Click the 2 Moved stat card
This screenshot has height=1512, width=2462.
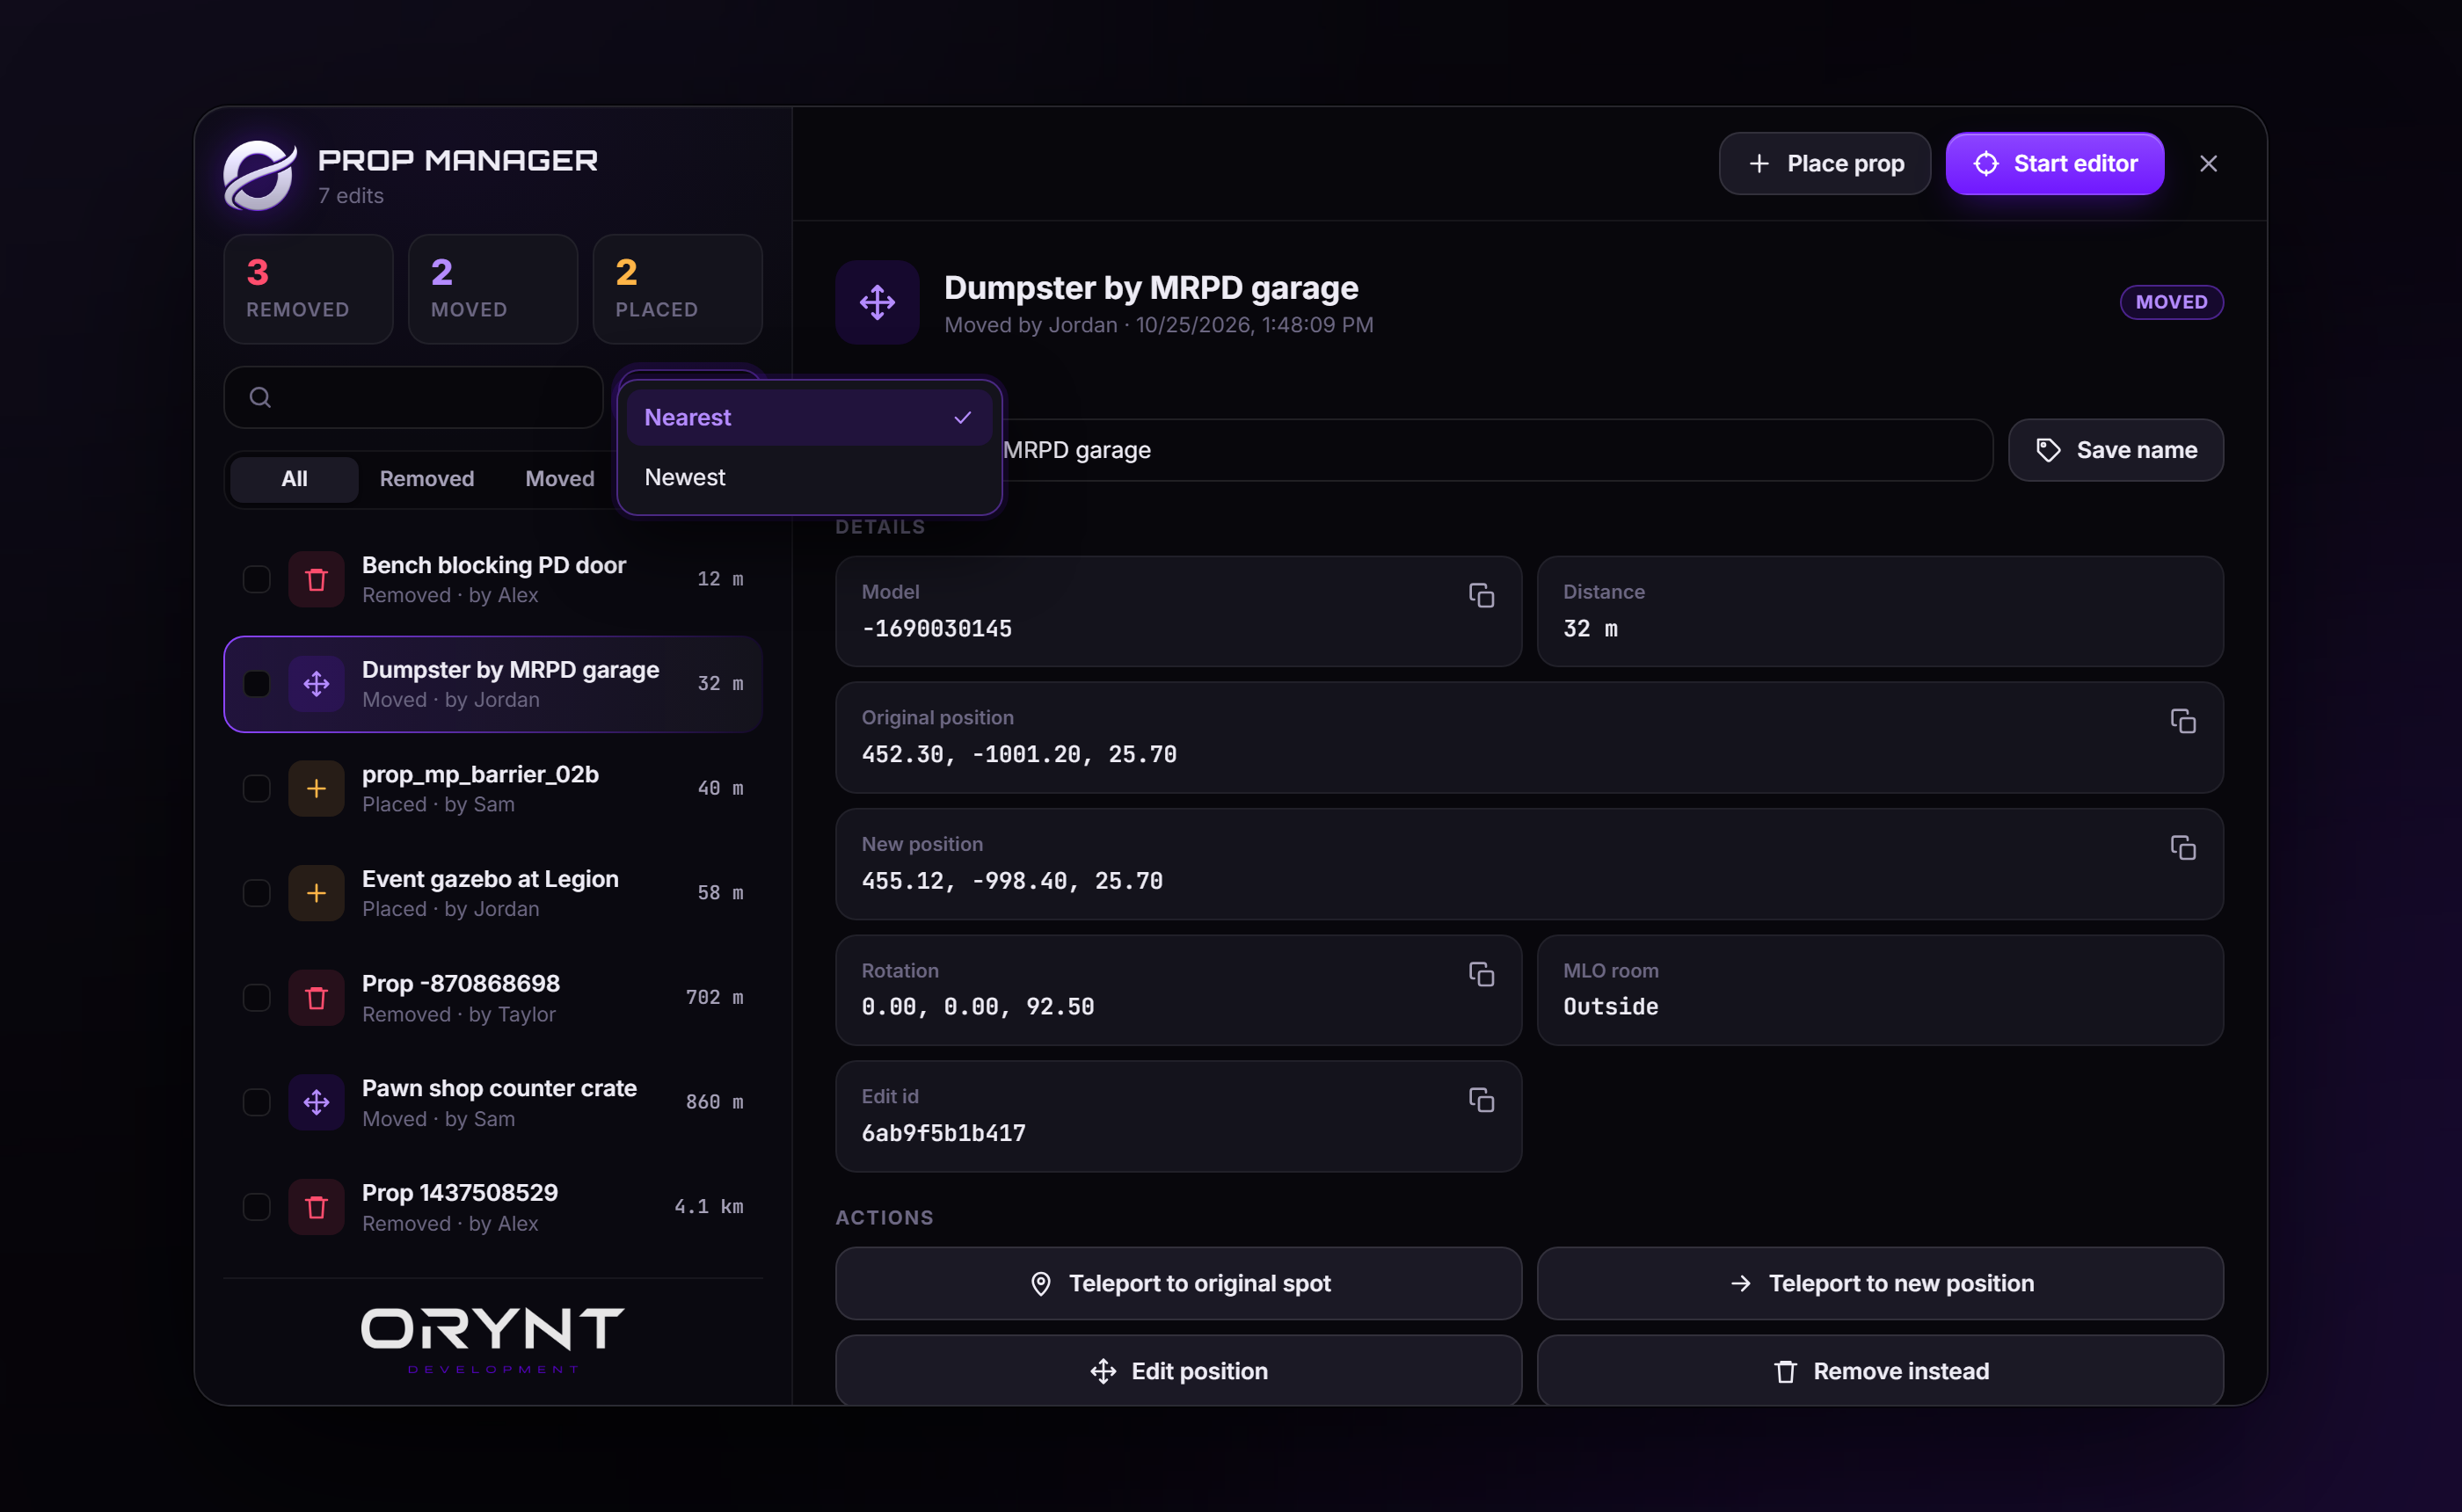point(493,290)
